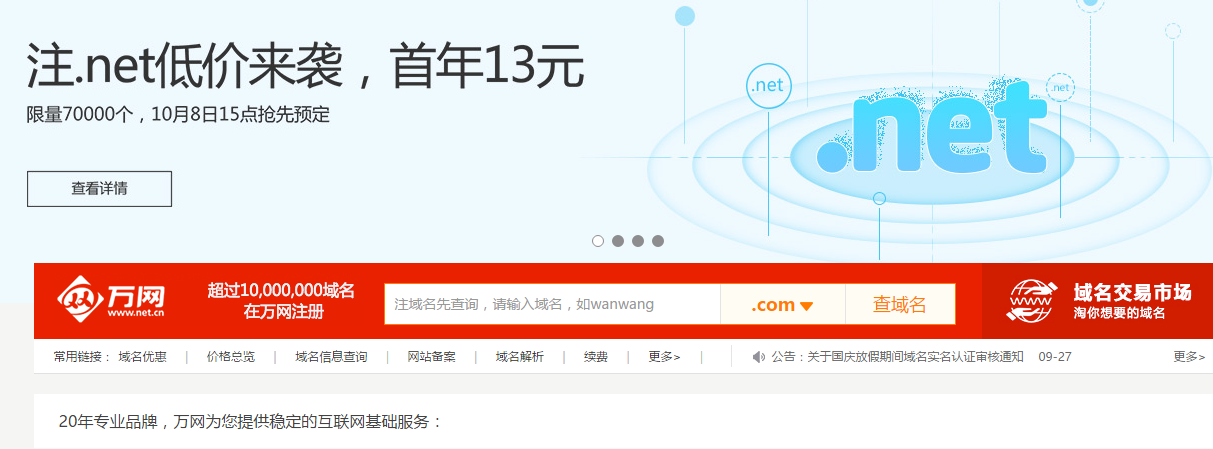Open the 域名解析 link

tap(519, 357)
